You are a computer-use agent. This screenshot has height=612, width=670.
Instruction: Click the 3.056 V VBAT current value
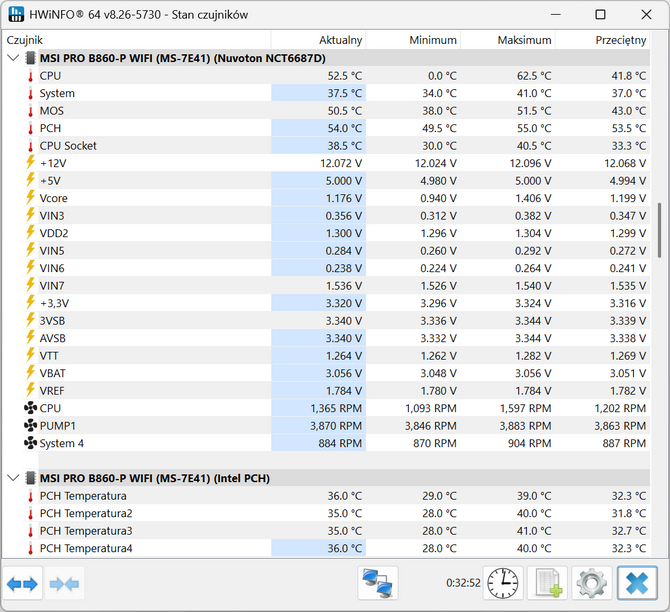[344, 374]
